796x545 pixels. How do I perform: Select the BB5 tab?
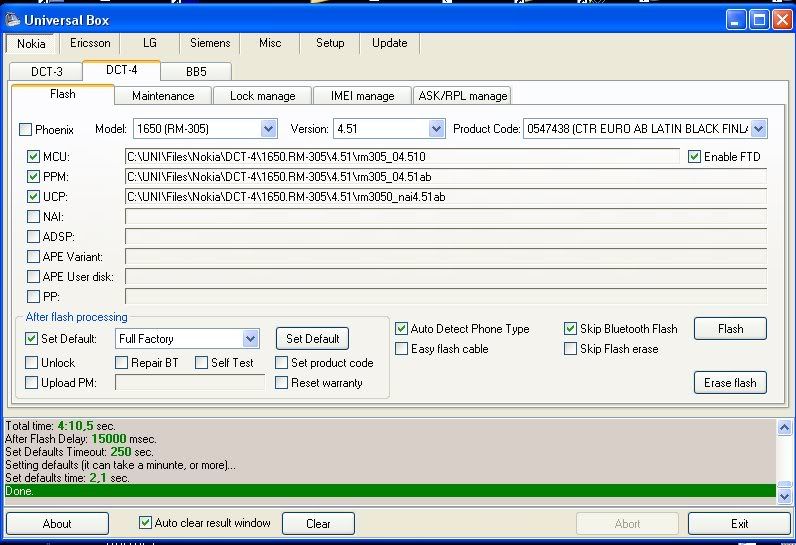[196, 72]
